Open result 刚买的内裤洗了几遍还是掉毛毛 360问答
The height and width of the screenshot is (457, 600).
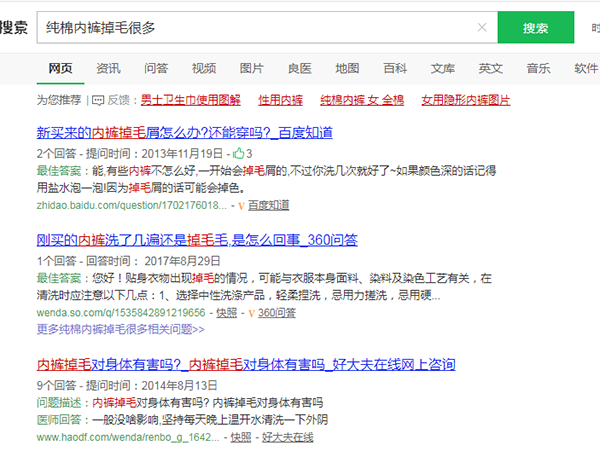[x=197, y=240]
